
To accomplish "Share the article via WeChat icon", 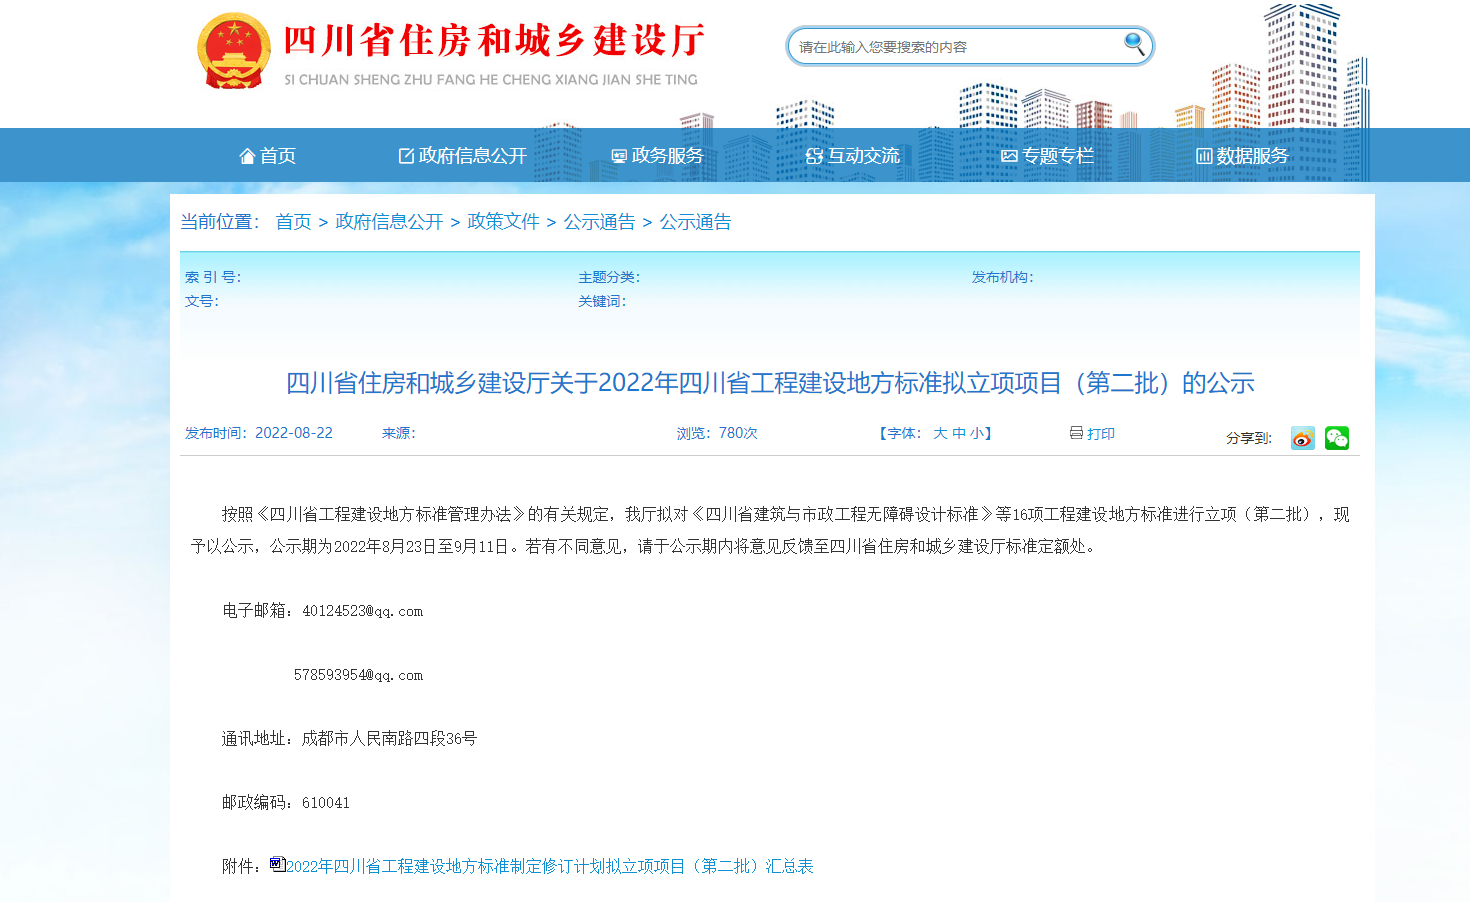I will coord(1337,438).
